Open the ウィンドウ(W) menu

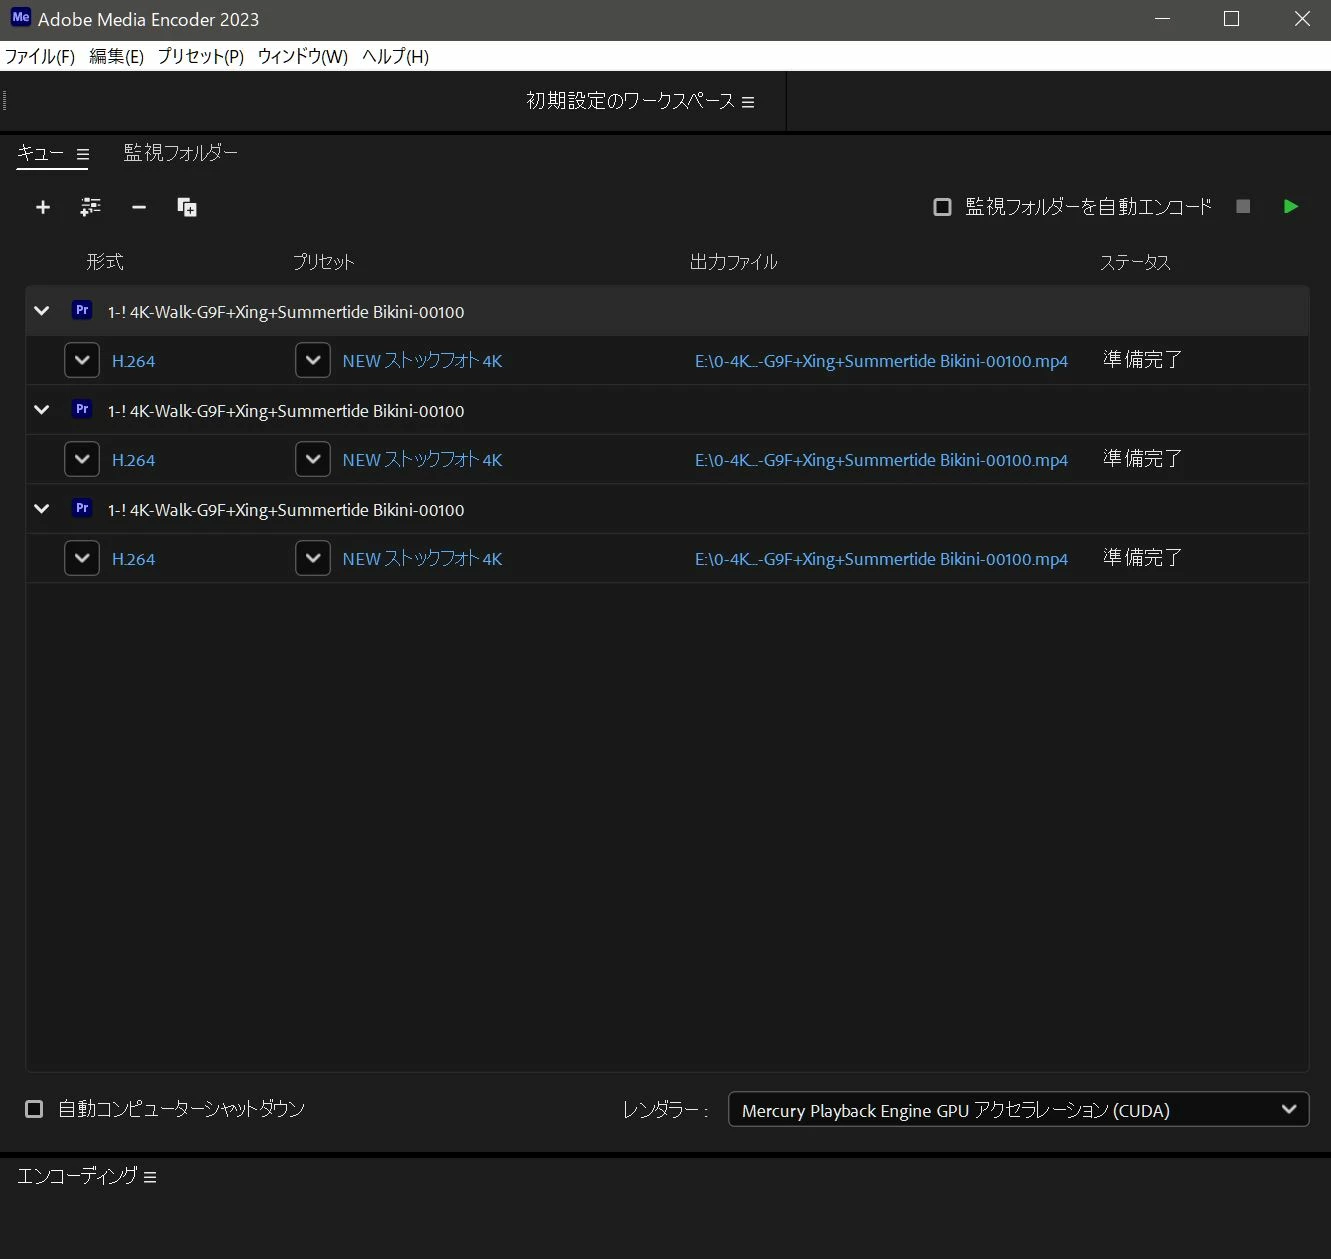click(303, 56)
